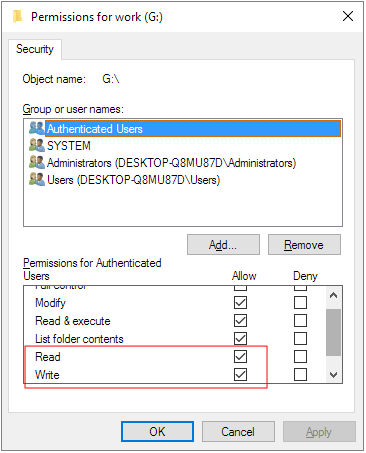This screenshot has width=366, height=453.
Task: Click the Cancel button
Action: (238, 432)
